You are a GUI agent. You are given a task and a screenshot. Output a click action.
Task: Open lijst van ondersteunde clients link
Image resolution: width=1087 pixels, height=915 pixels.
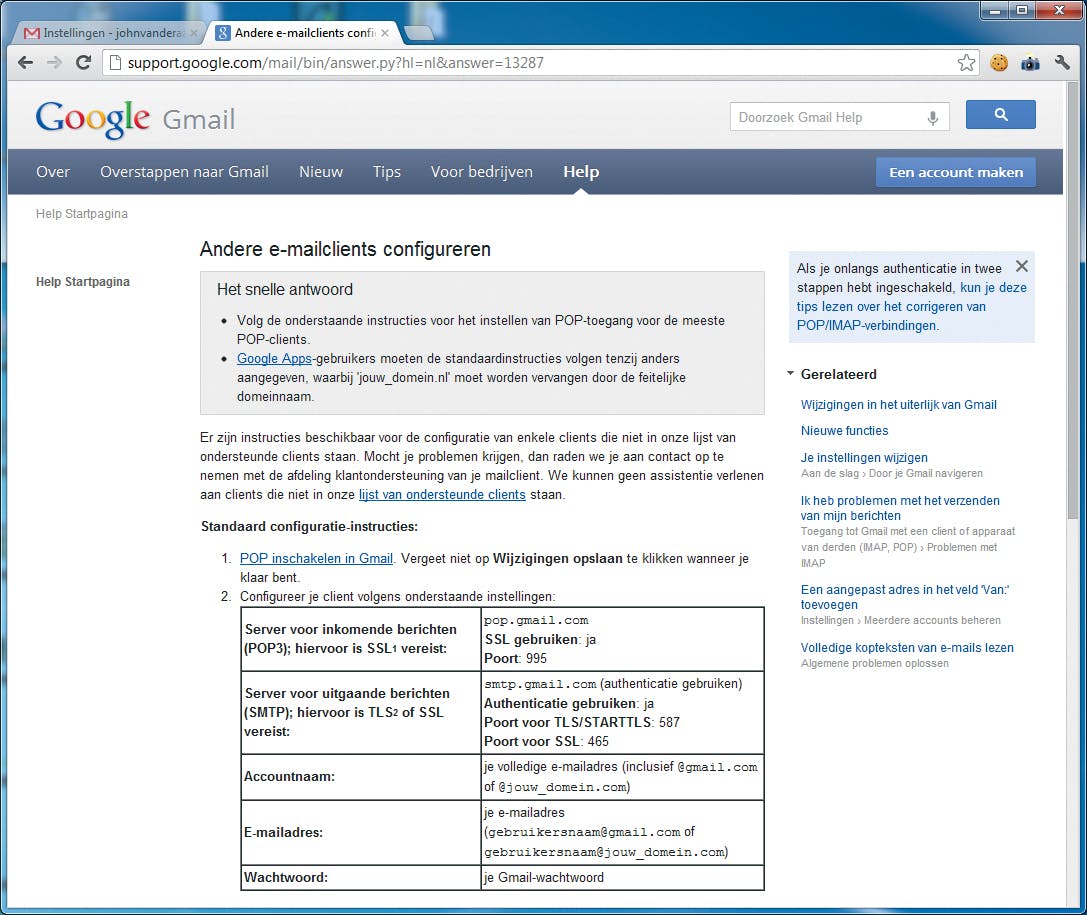[442, 494]
